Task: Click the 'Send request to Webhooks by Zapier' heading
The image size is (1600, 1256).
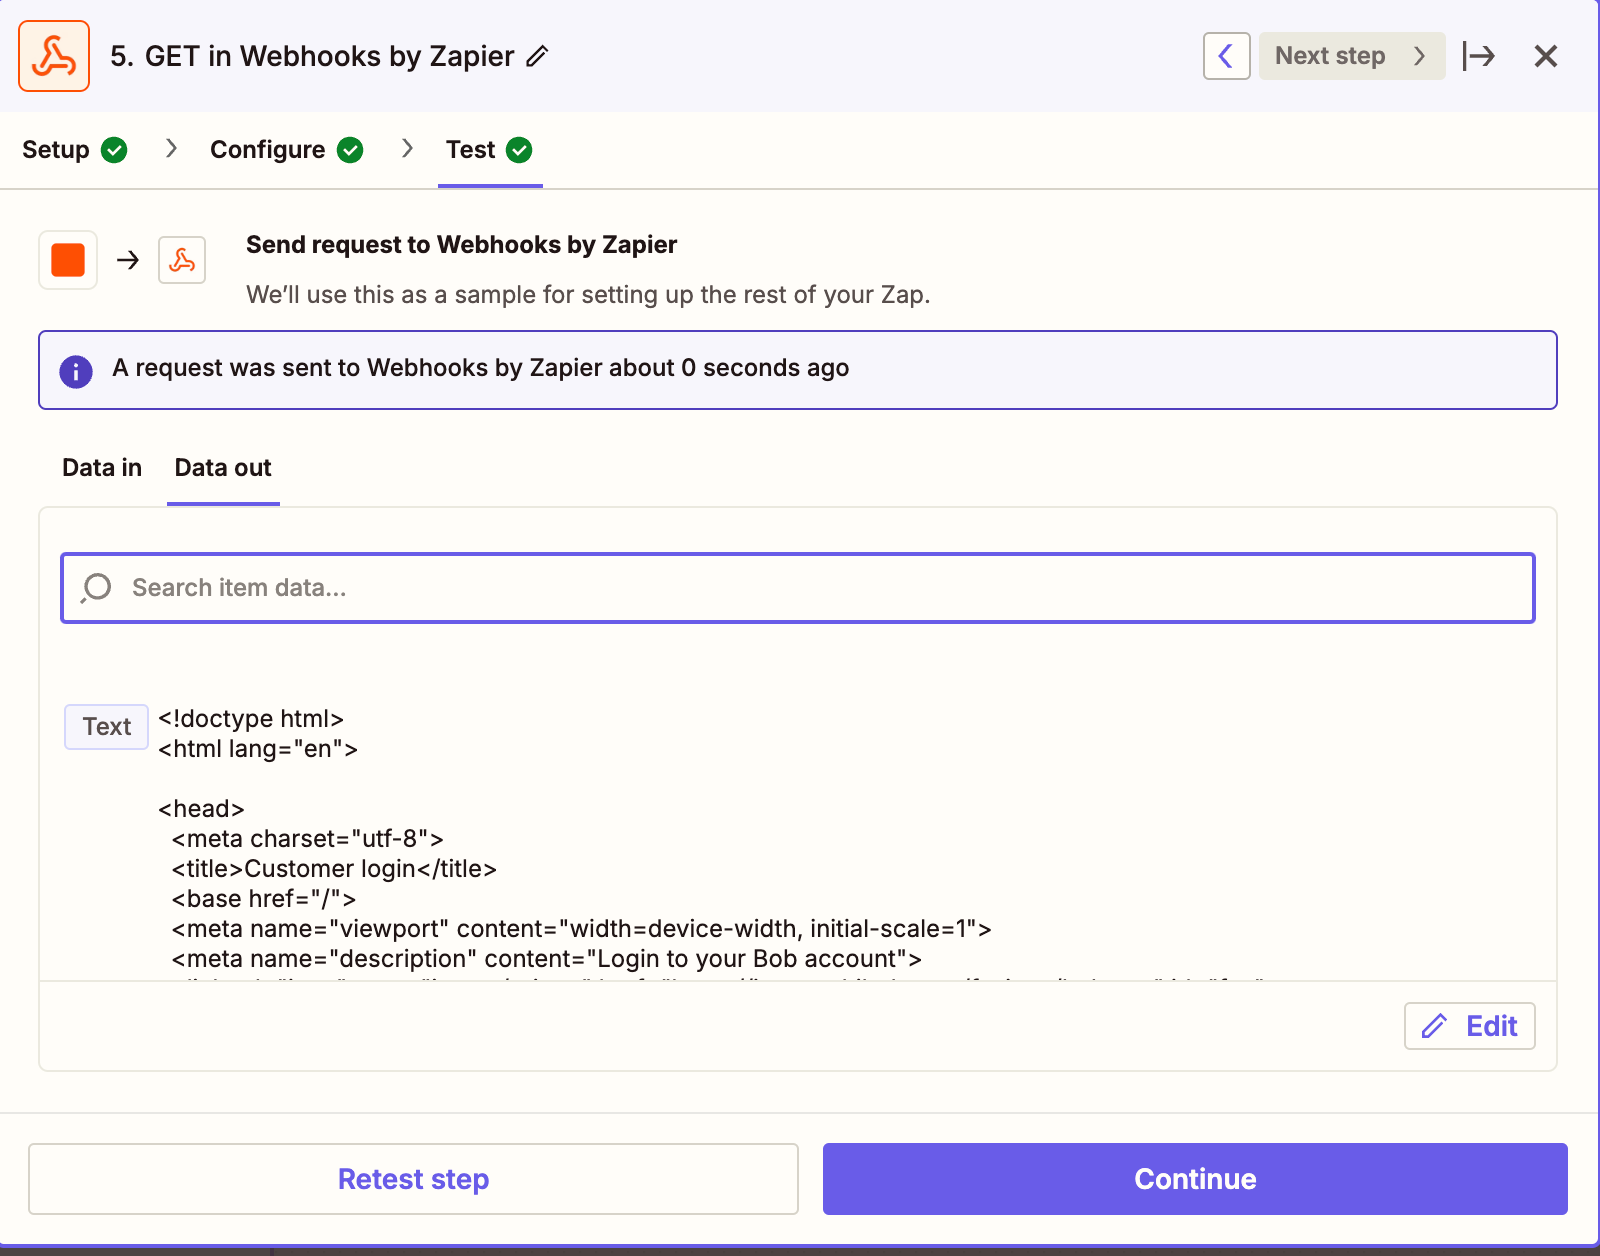Action: pyautogui.click(x=461, y=245)
